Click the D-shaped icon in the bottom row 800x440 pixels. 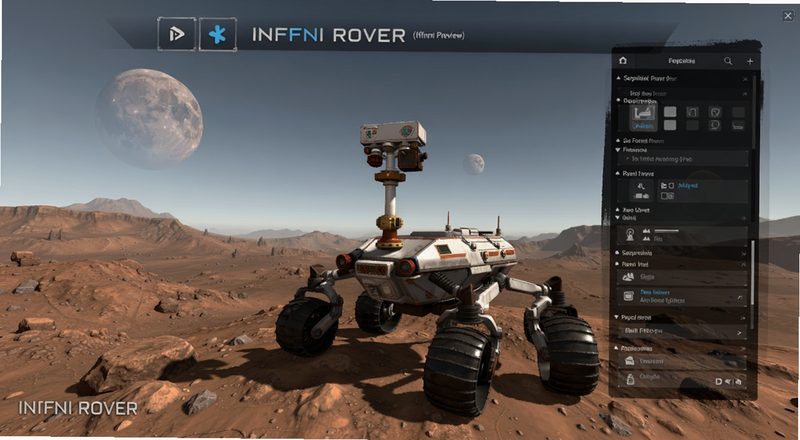pyautogui.click(x=718, y=381)
